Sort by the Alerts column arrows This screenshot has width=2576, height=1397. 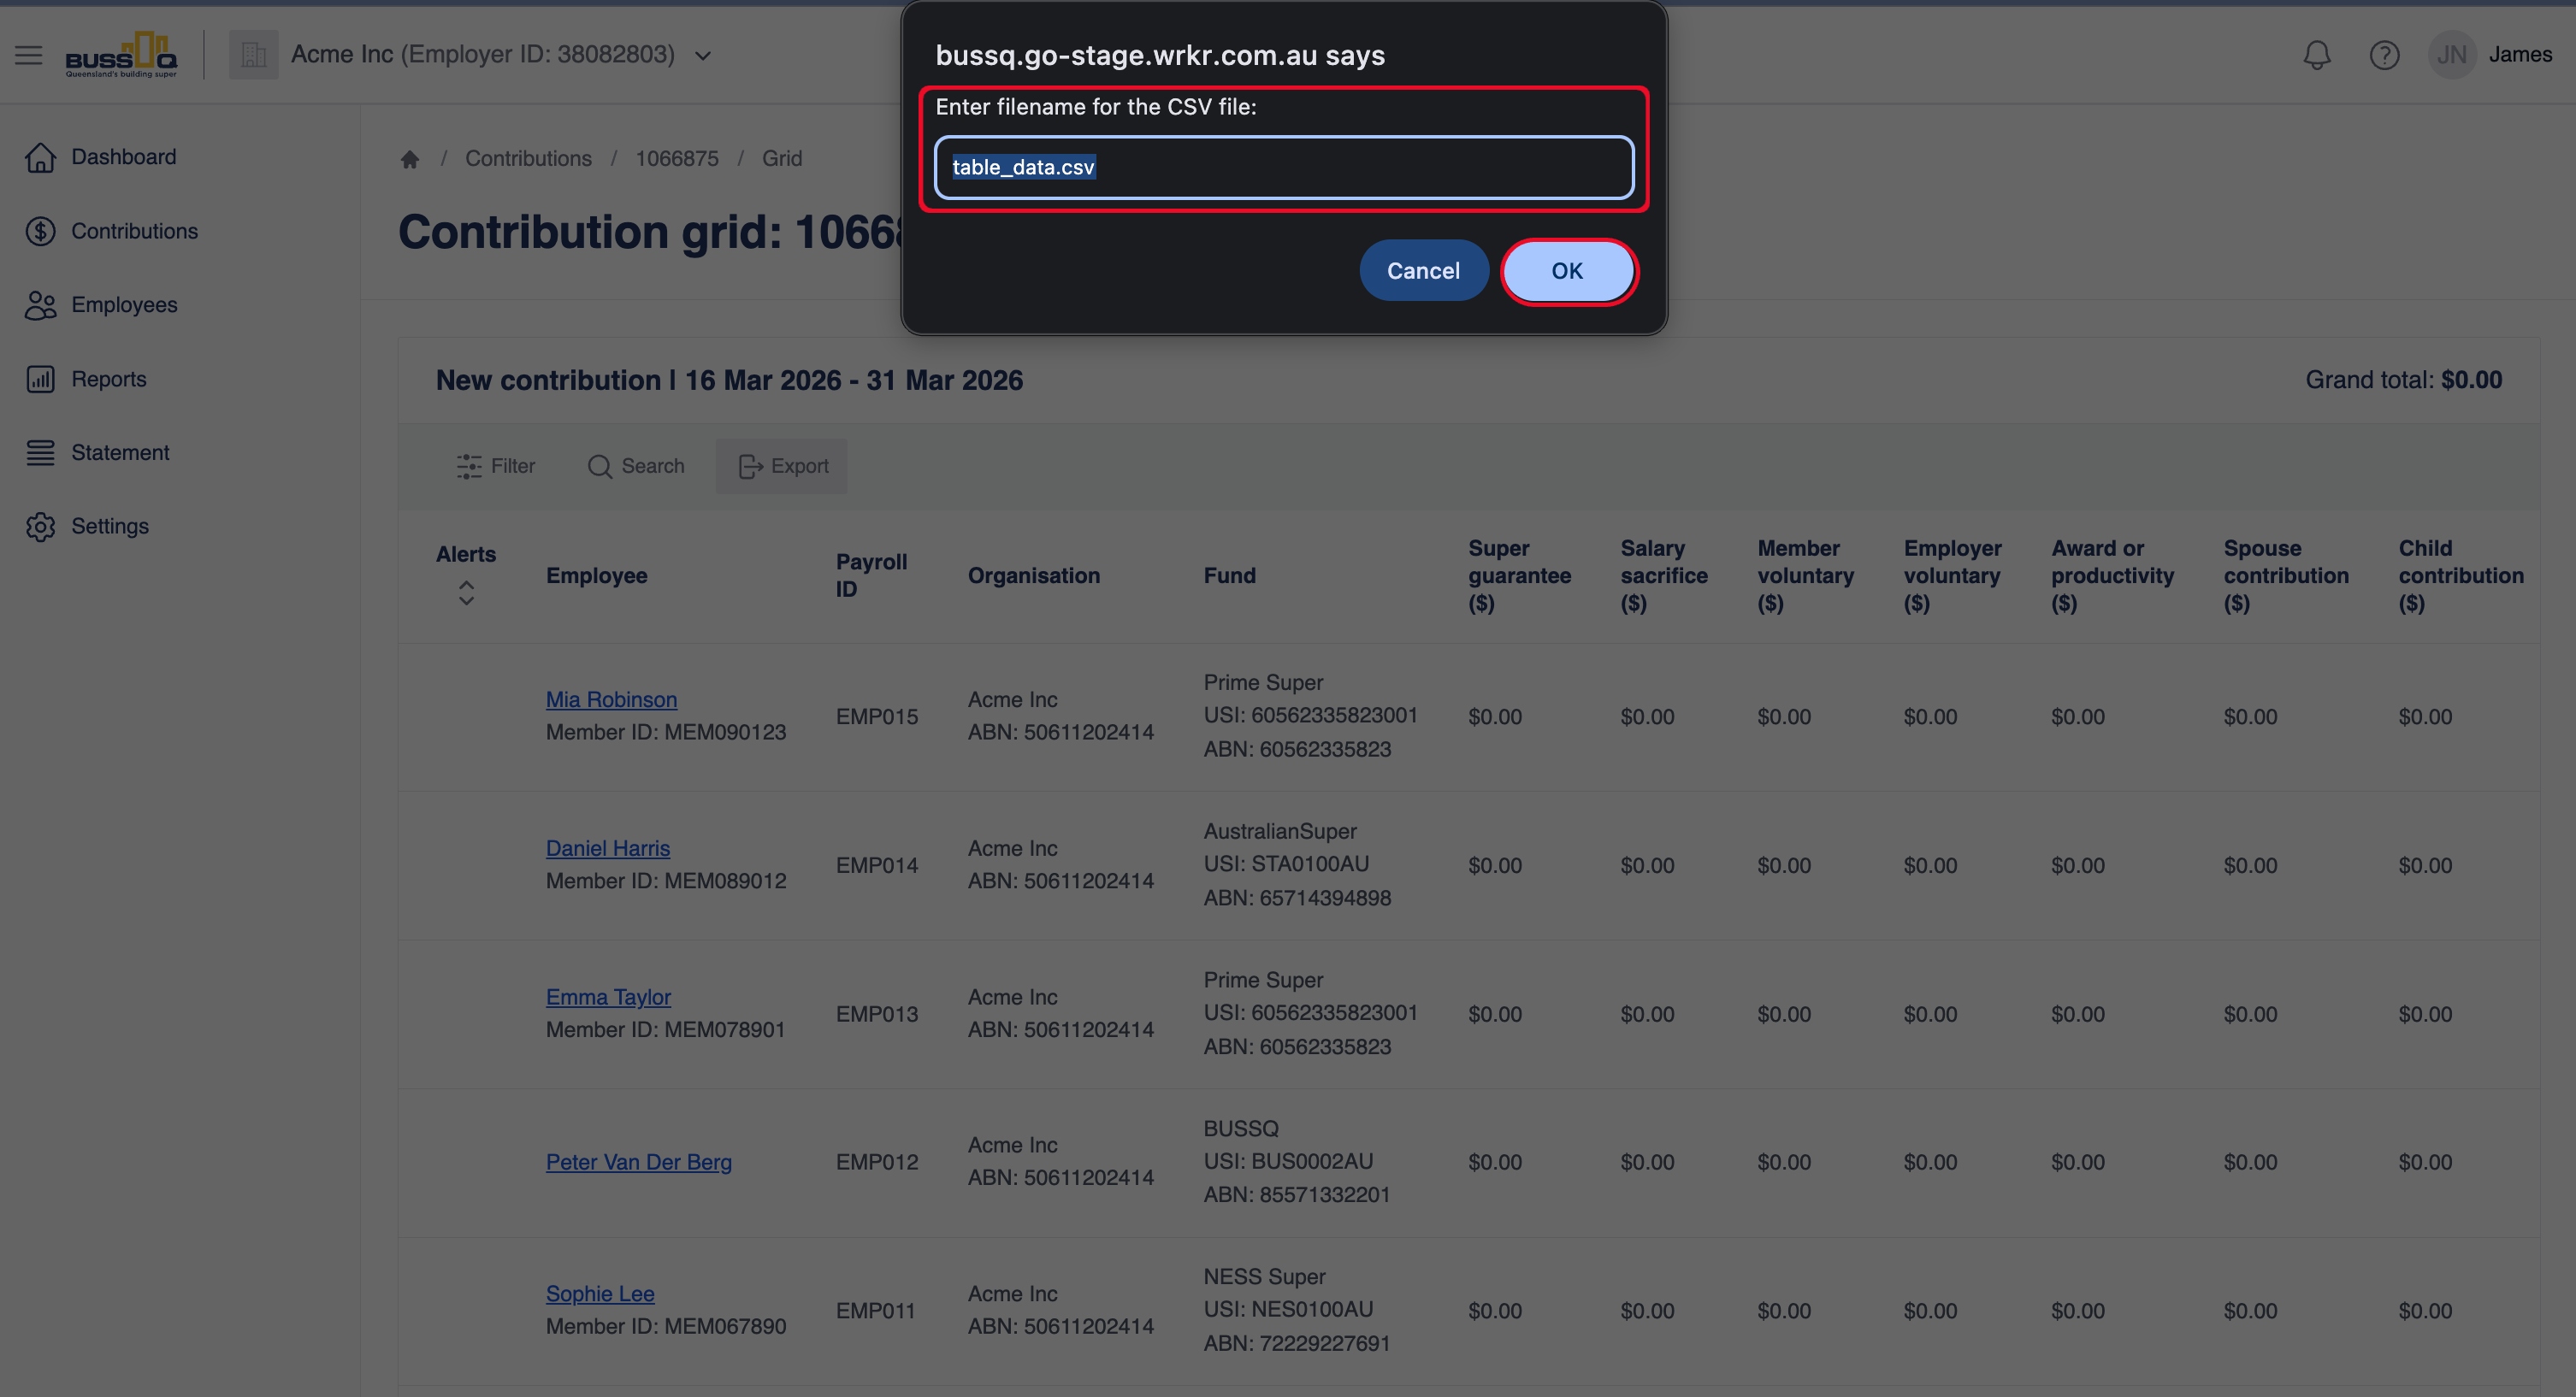pos(466,593)
